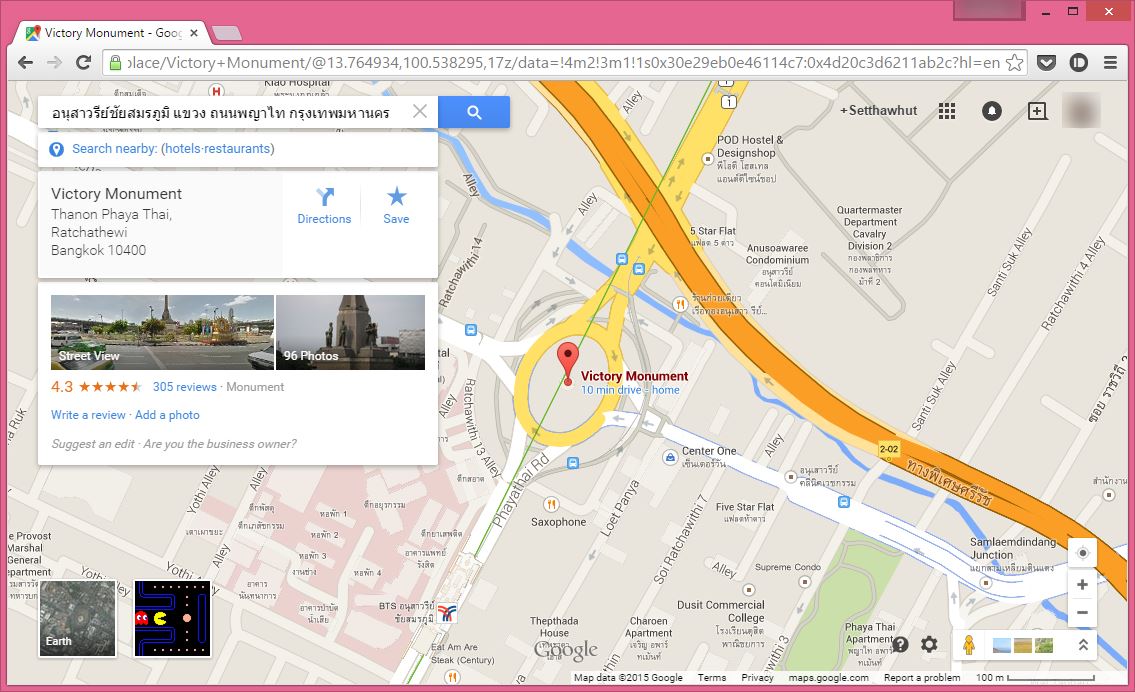The height and width of the screenshot is (692, 1135).
Task: Open Directions for Victory Monument
Action: (324, 206)
